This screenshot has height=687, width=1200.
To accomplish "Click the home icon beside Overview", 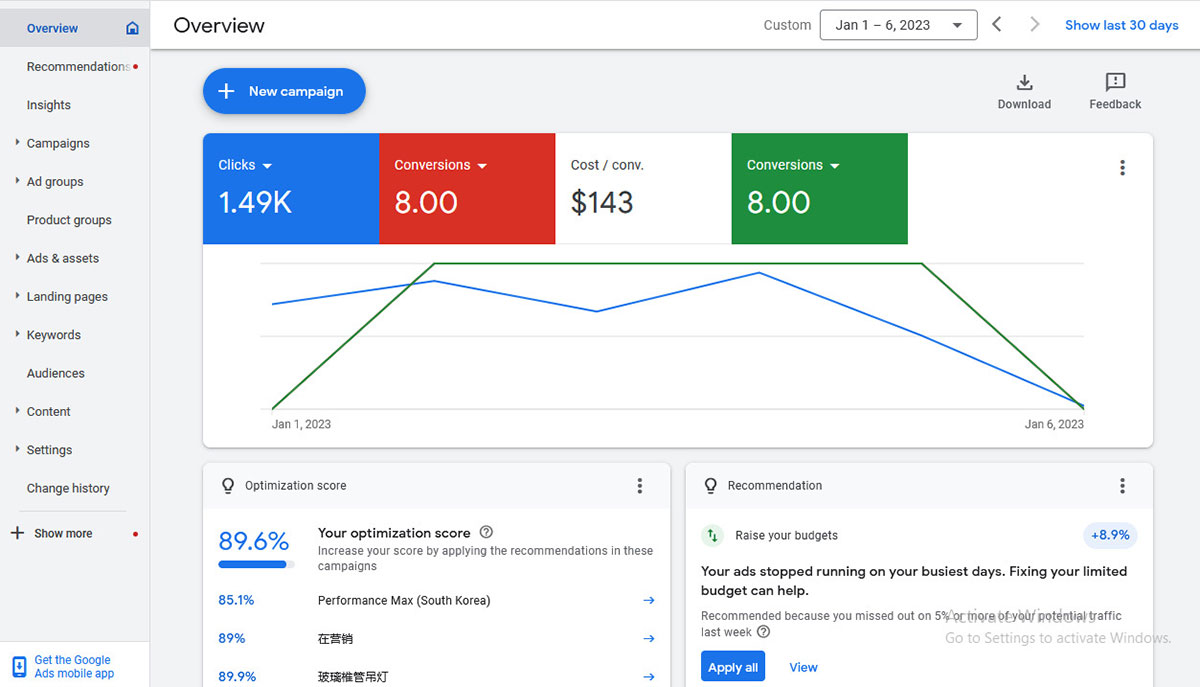I will pyautogui.click(x=132, y=28).
